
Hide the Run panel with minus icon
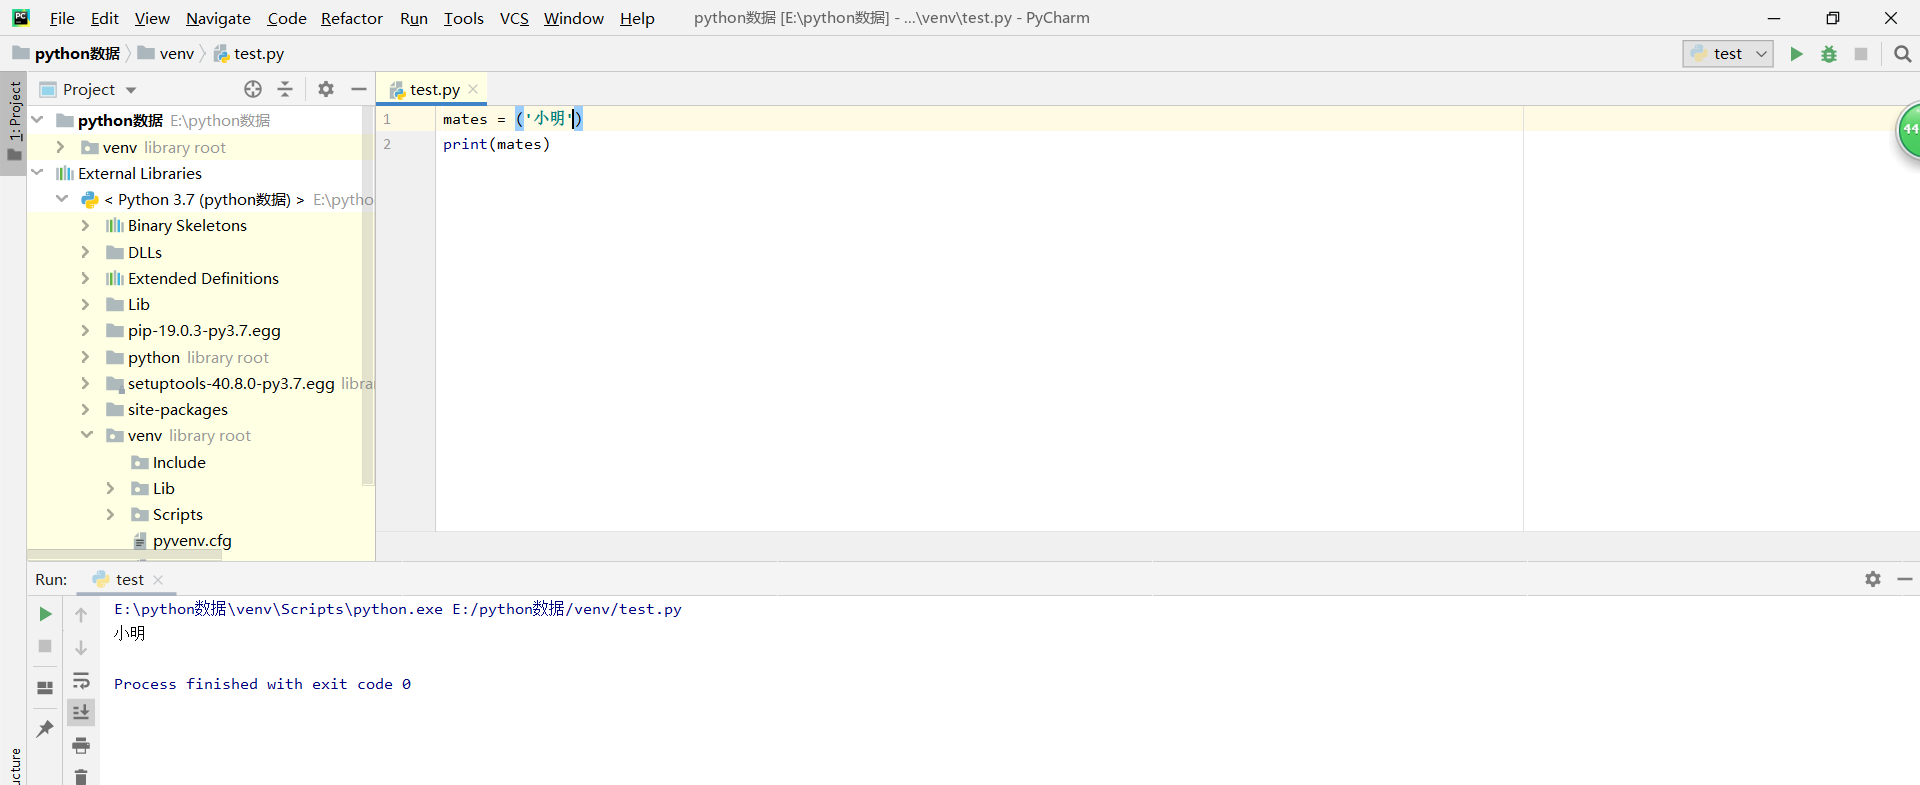(1905, 579)
